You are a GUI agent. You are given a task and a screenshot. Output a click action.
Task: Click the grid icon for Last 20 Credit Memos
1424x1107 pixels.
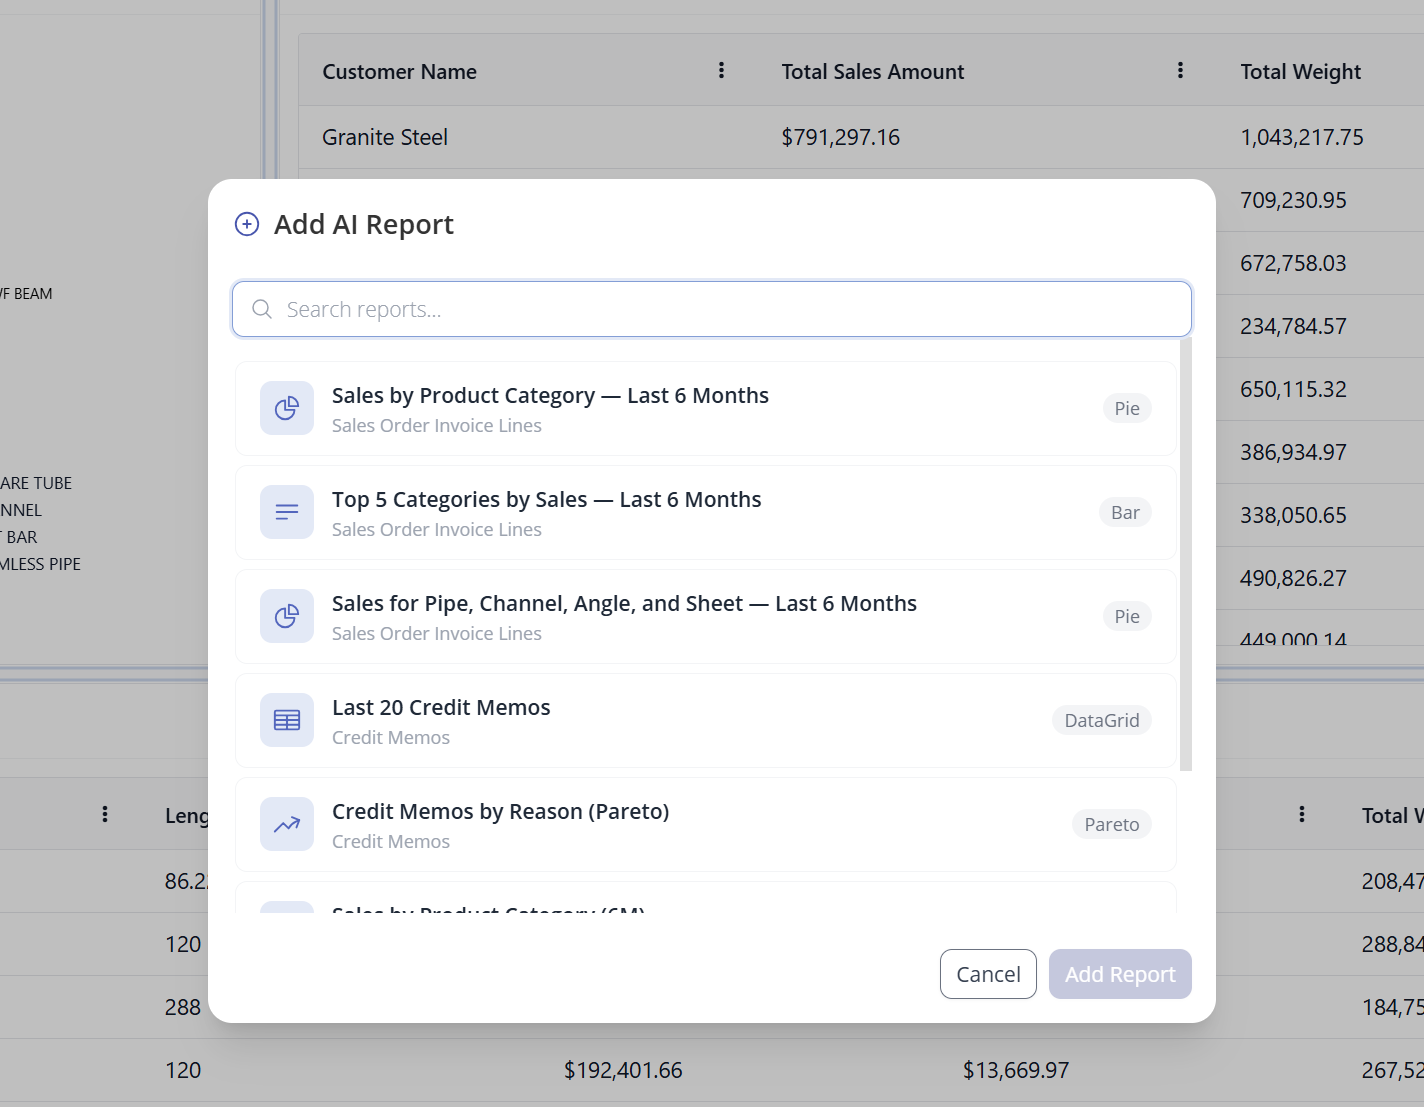tap(287, 720)
